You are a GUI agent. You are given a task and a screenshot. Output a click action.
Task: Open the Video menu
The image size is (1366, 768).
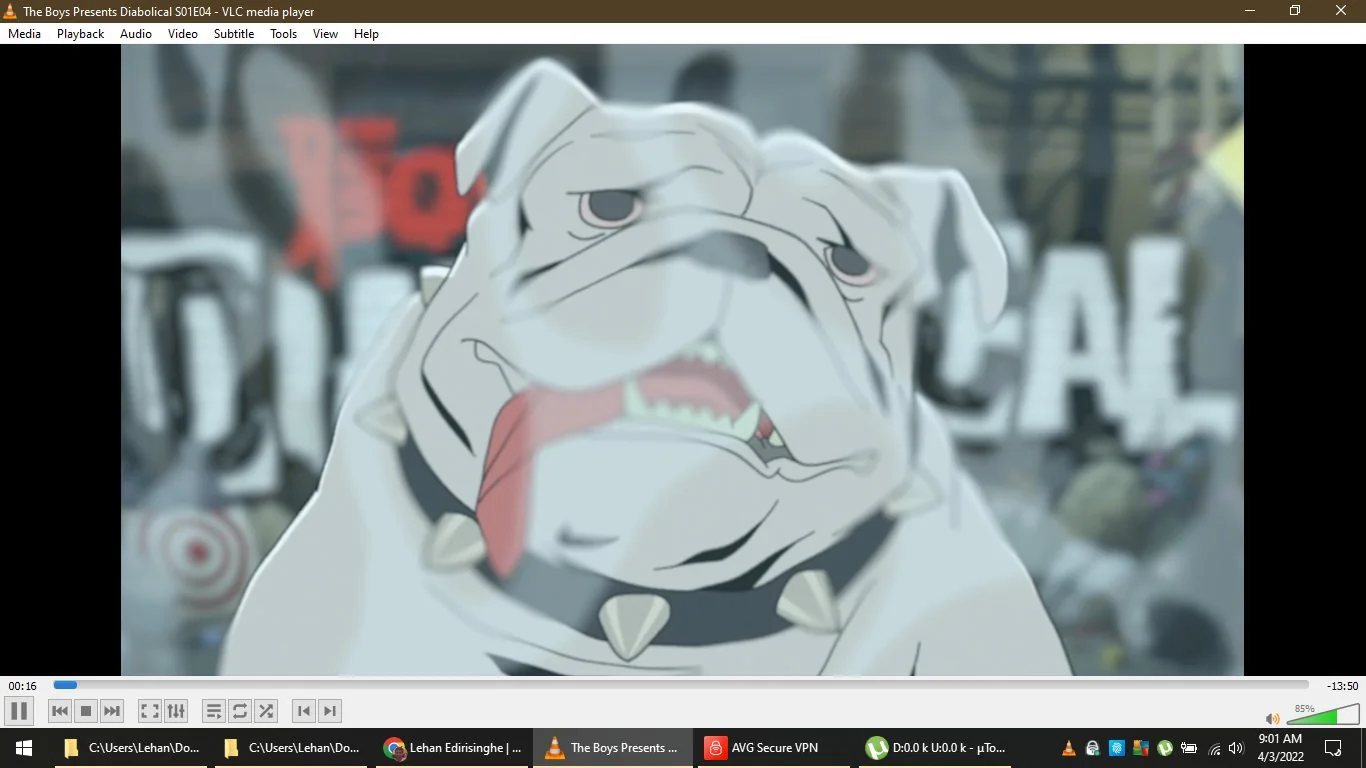(183, 33)
